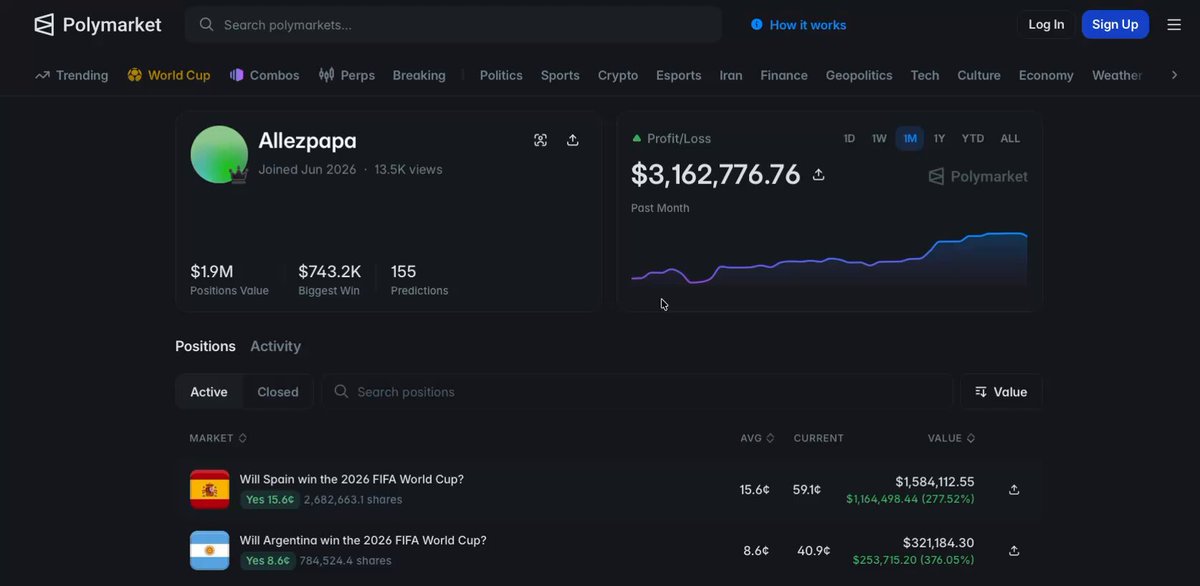Screen dimensions: 1200x586
Task: Select the ALL time range
Action: click(1011, 139)
